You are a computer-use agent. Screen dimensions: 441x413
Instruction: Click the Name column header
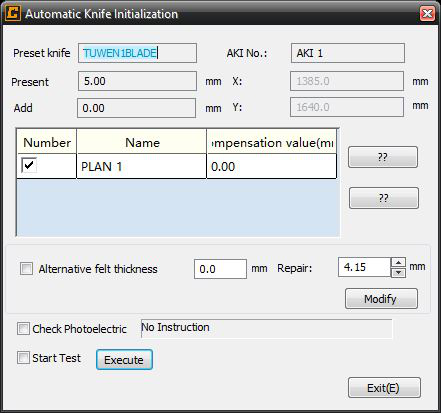click(x=142, y=142)
